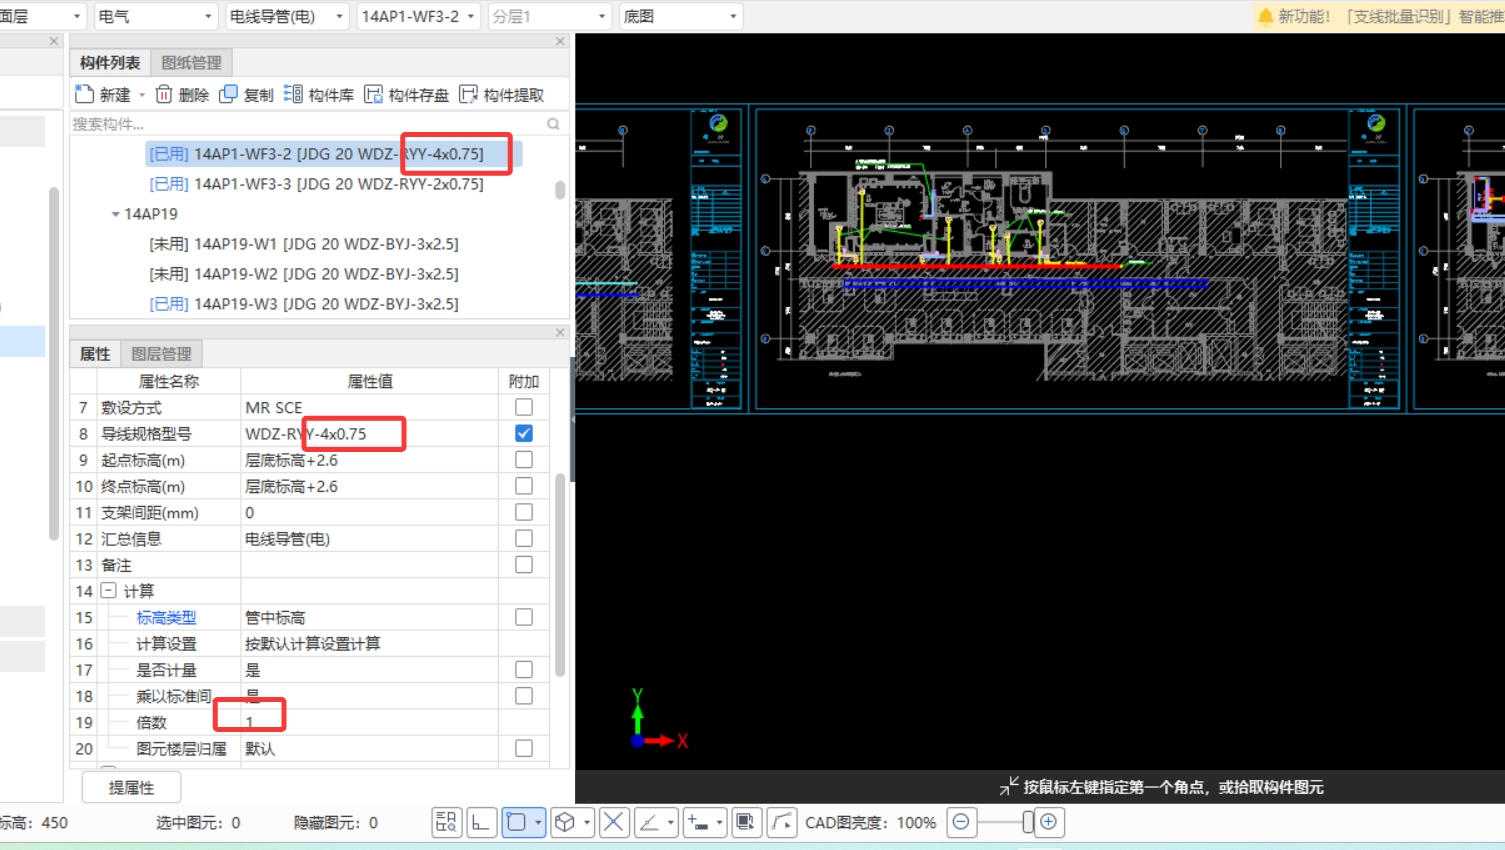Viewport: 1505px width, 850px height.
Task: Open the 电气 discipline dropdown
Action: [155, 16]
